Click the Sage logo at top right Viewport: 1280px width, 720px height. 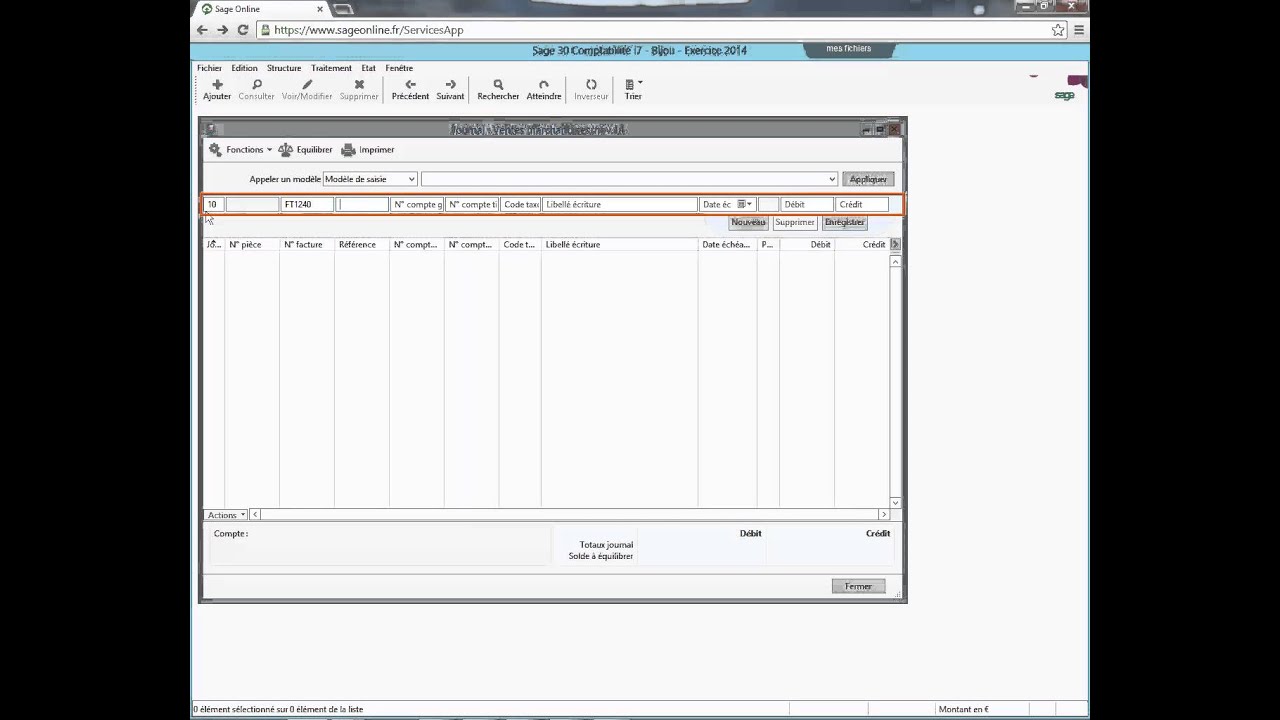point(1064,95)
